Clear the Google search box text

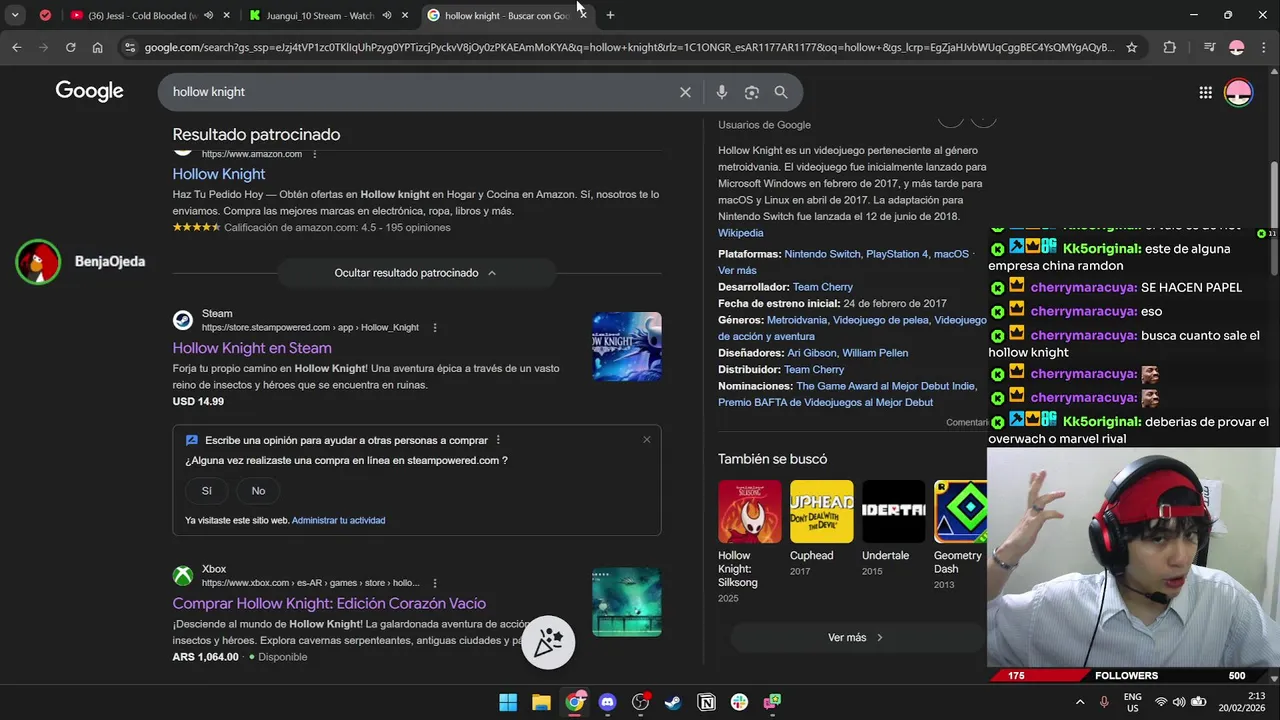(685, 92)
